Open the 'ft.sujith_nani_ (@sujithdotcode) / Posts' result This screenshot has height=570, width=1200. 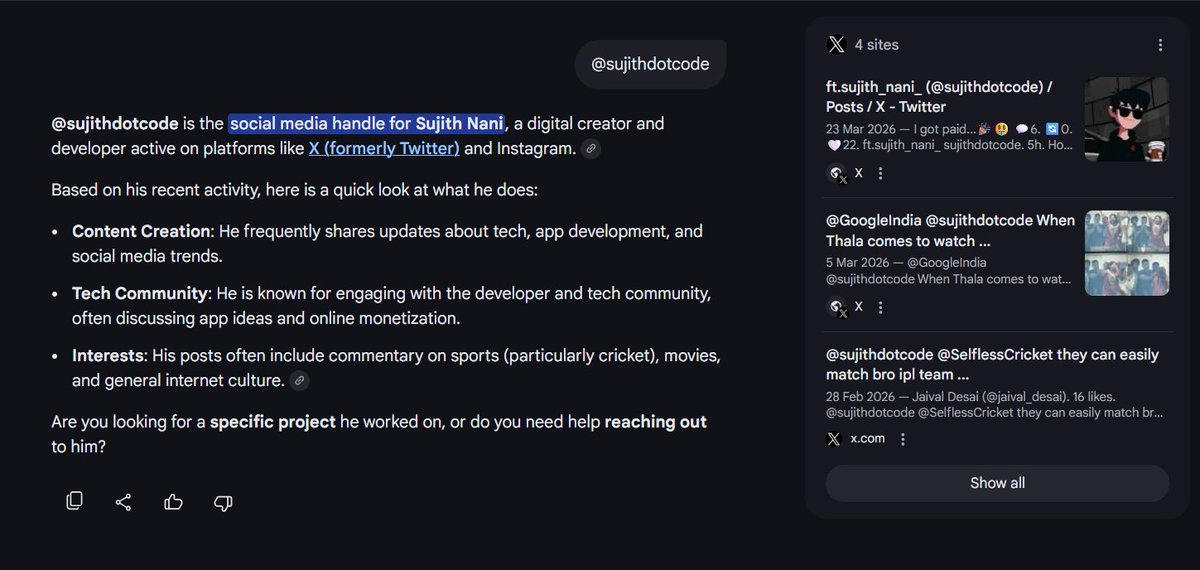[x=938, y=97]
